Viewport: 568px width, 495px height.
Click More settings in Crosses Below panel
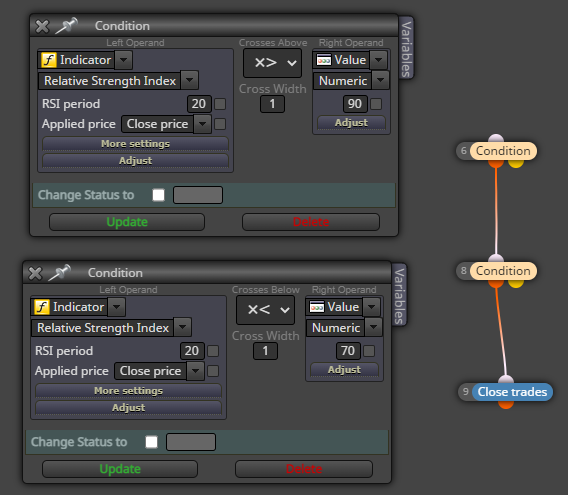(129, 391)
